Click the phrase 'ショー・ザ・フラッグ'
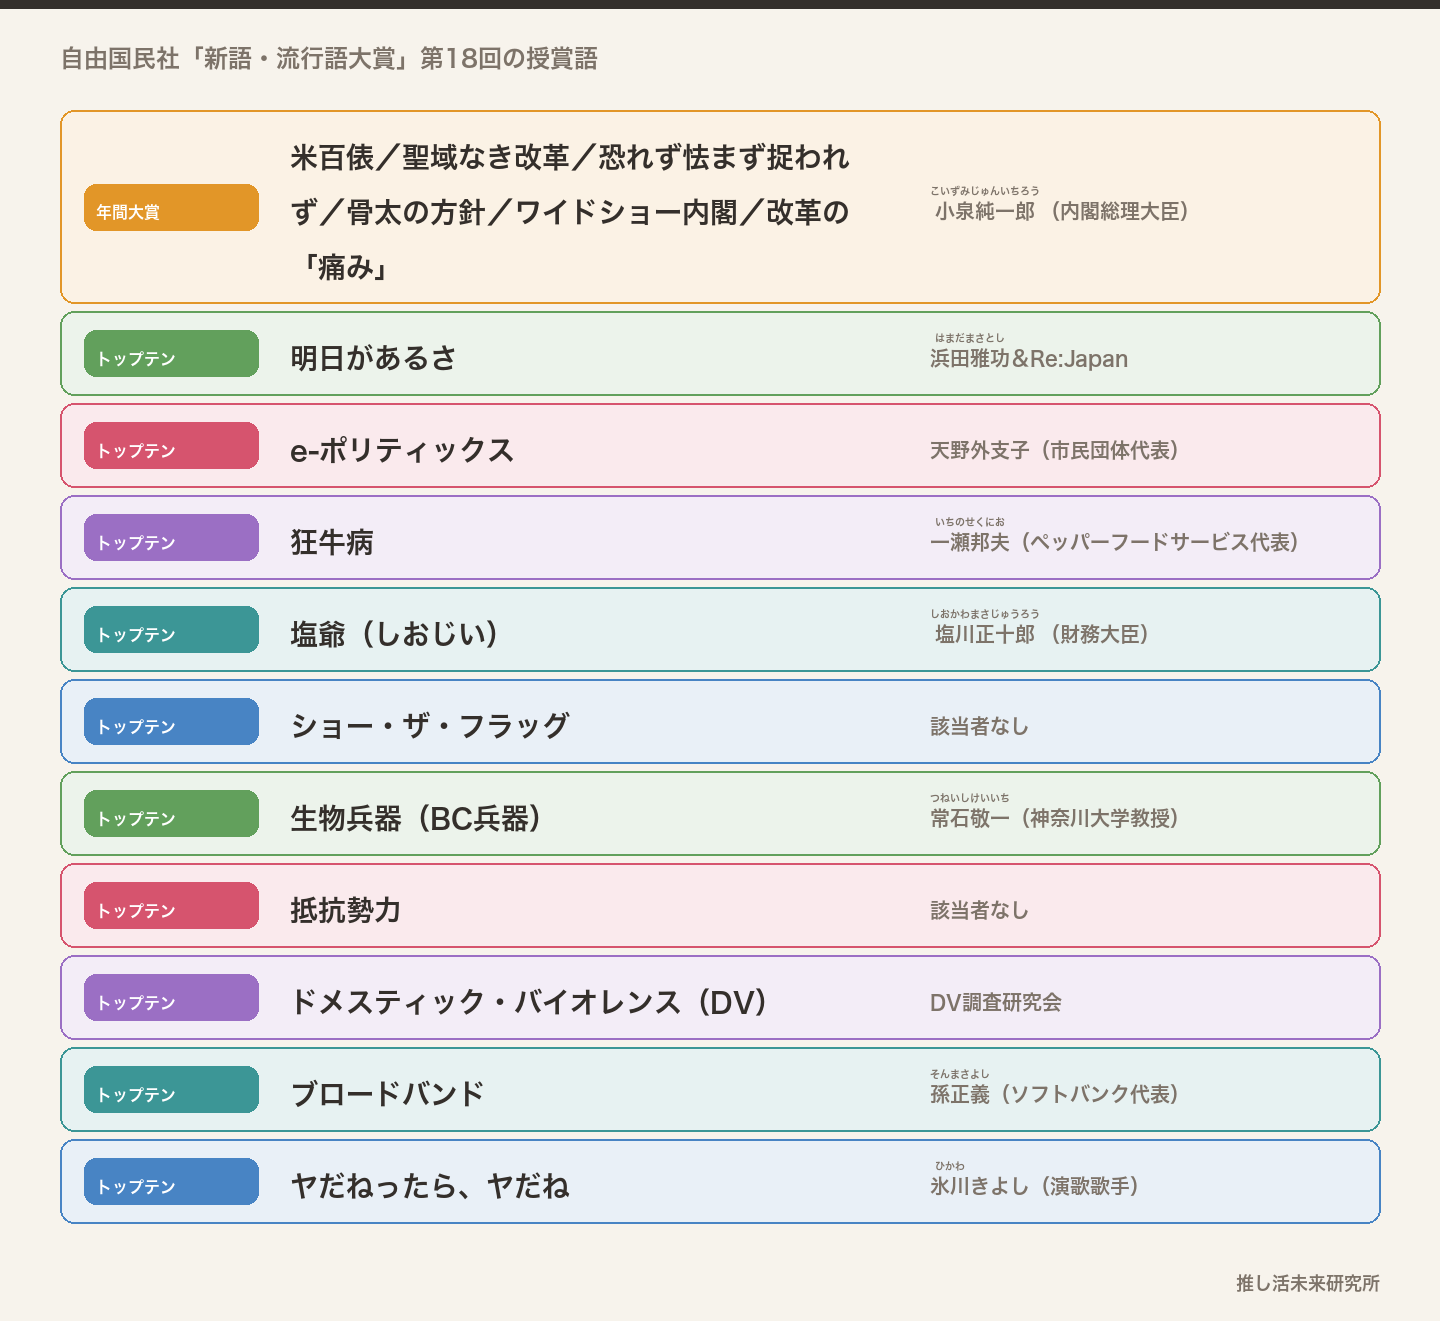Viewport: 1440px width, 1321px height. click(x=430, y=726)
